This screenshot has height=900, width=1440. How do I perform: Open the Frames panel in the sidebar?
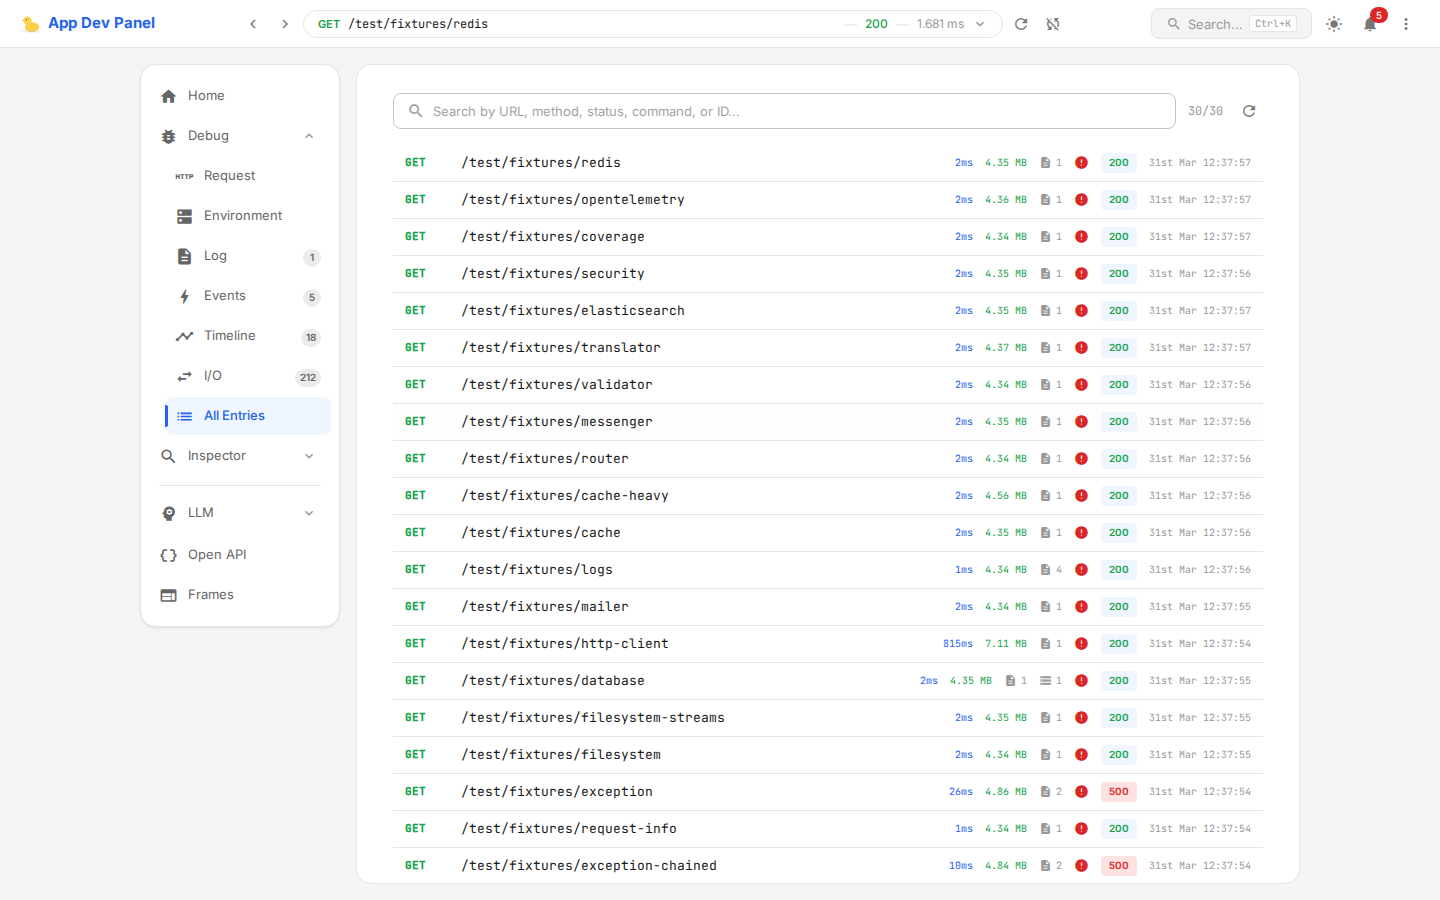(210, 594)
